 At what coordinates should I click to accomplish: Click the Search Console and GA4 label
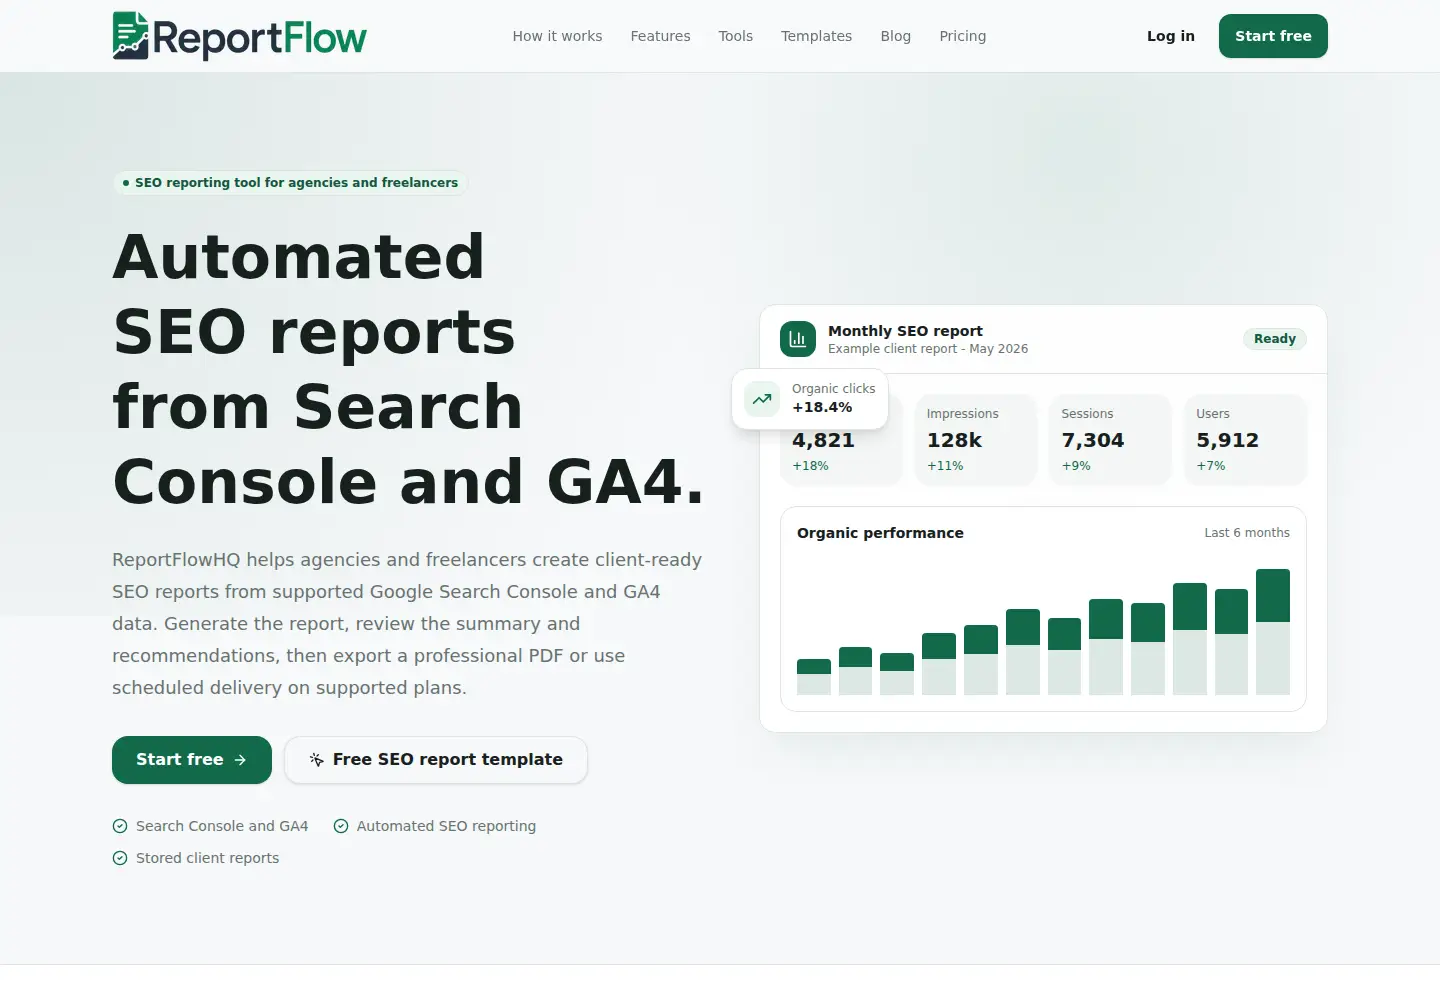click(222, 826)
